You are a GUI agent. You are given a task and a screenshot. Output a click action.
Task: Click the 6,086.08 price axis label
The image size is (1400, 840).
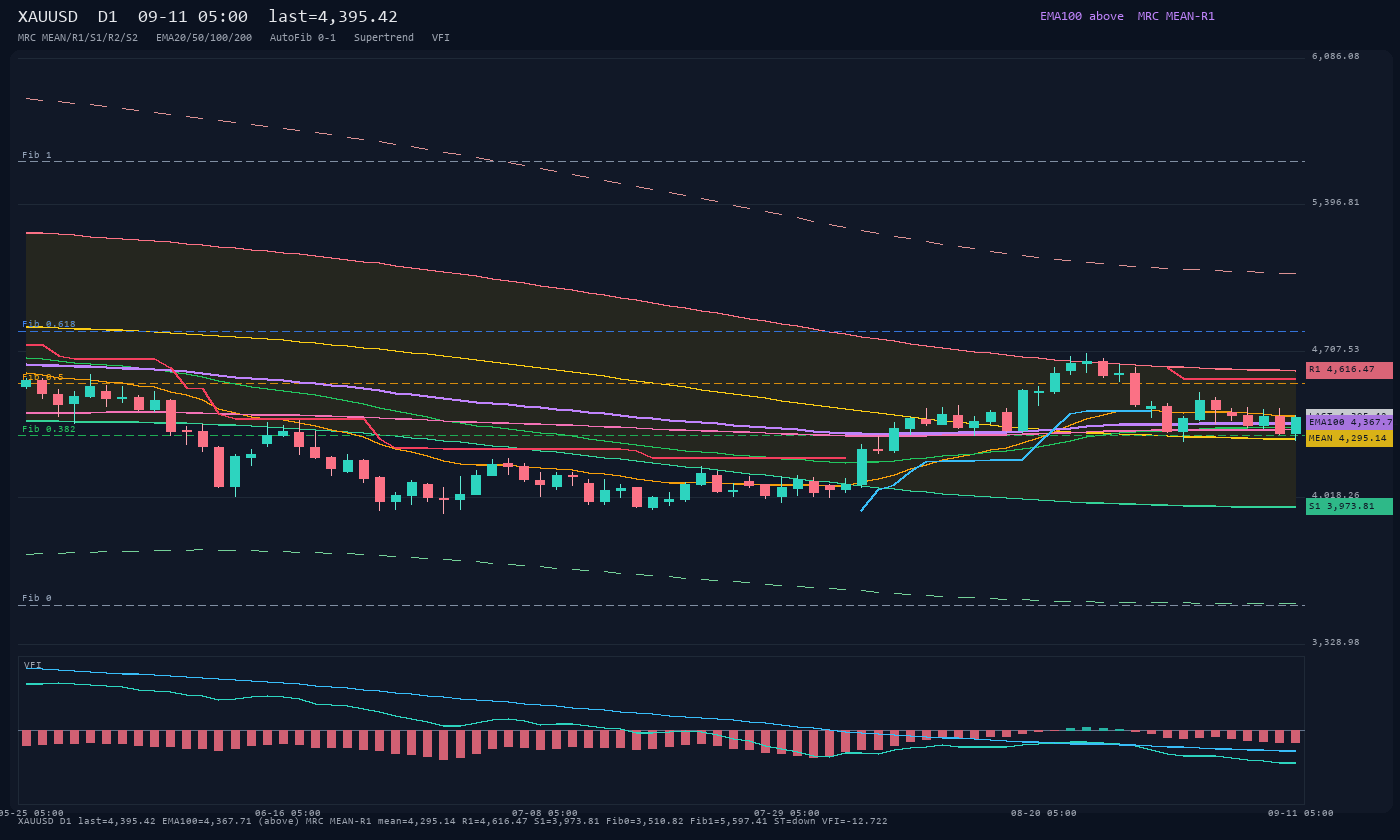1336,57
